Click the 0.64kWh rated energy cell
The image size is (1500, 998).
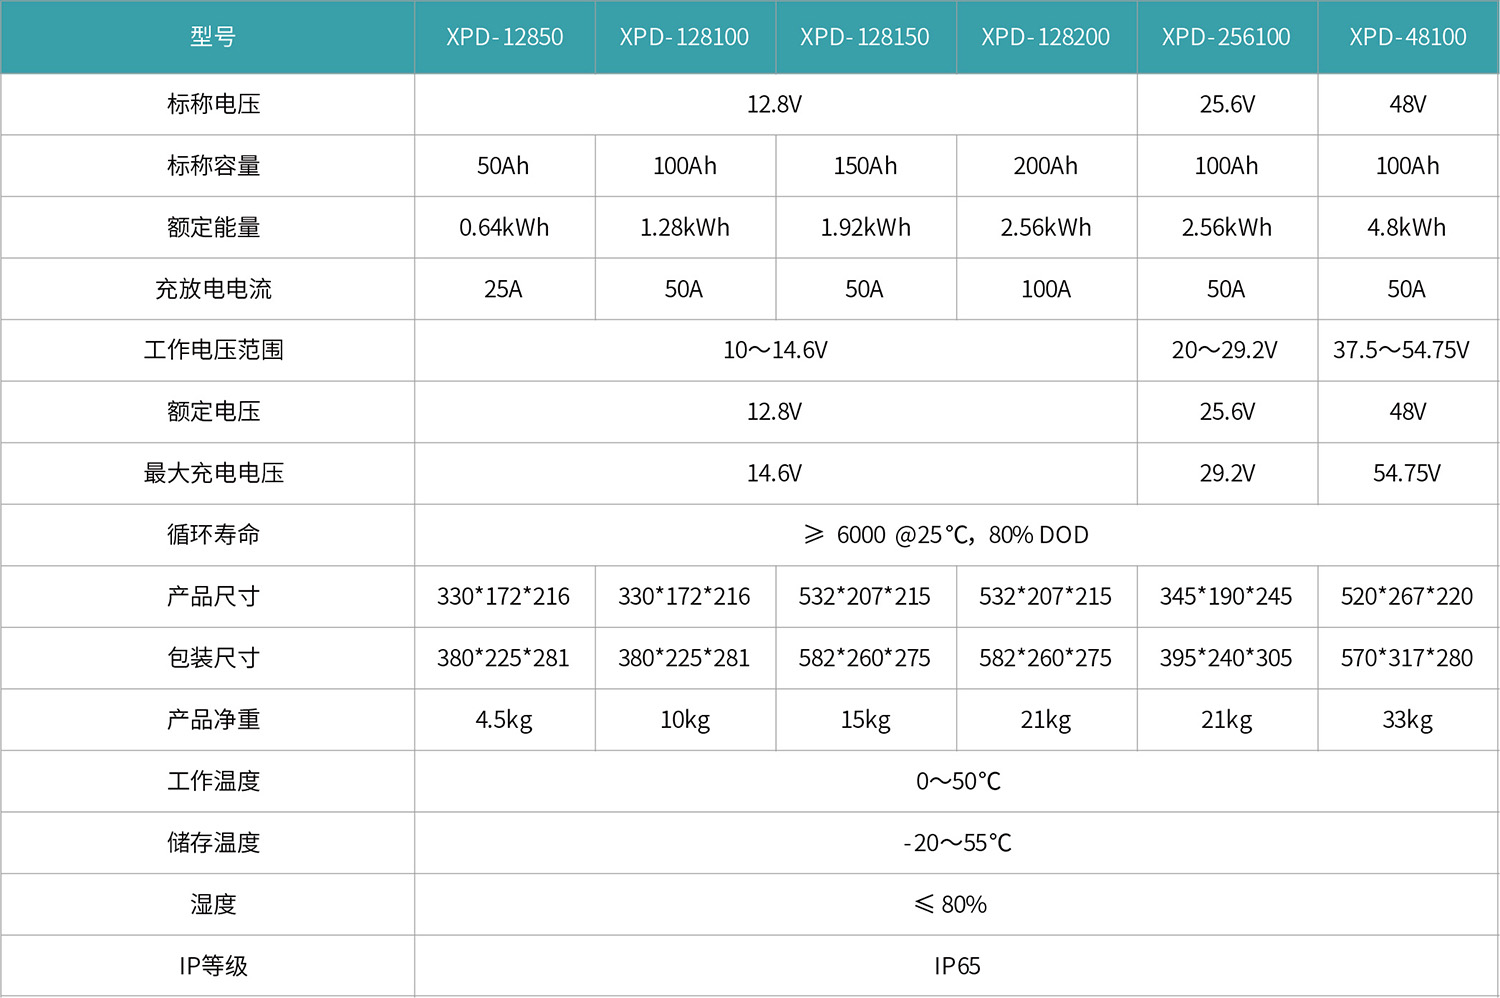point(504,228)
